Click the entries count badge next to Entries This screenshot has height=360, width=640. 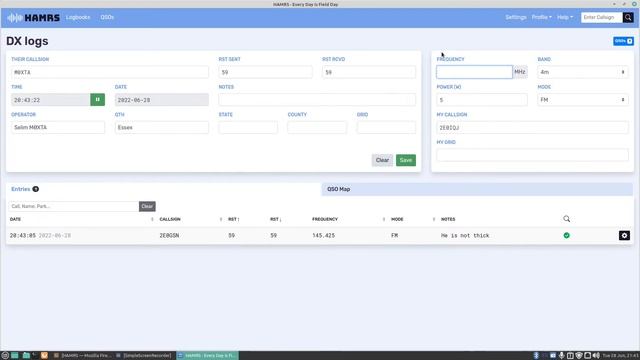tap(36, 189)
